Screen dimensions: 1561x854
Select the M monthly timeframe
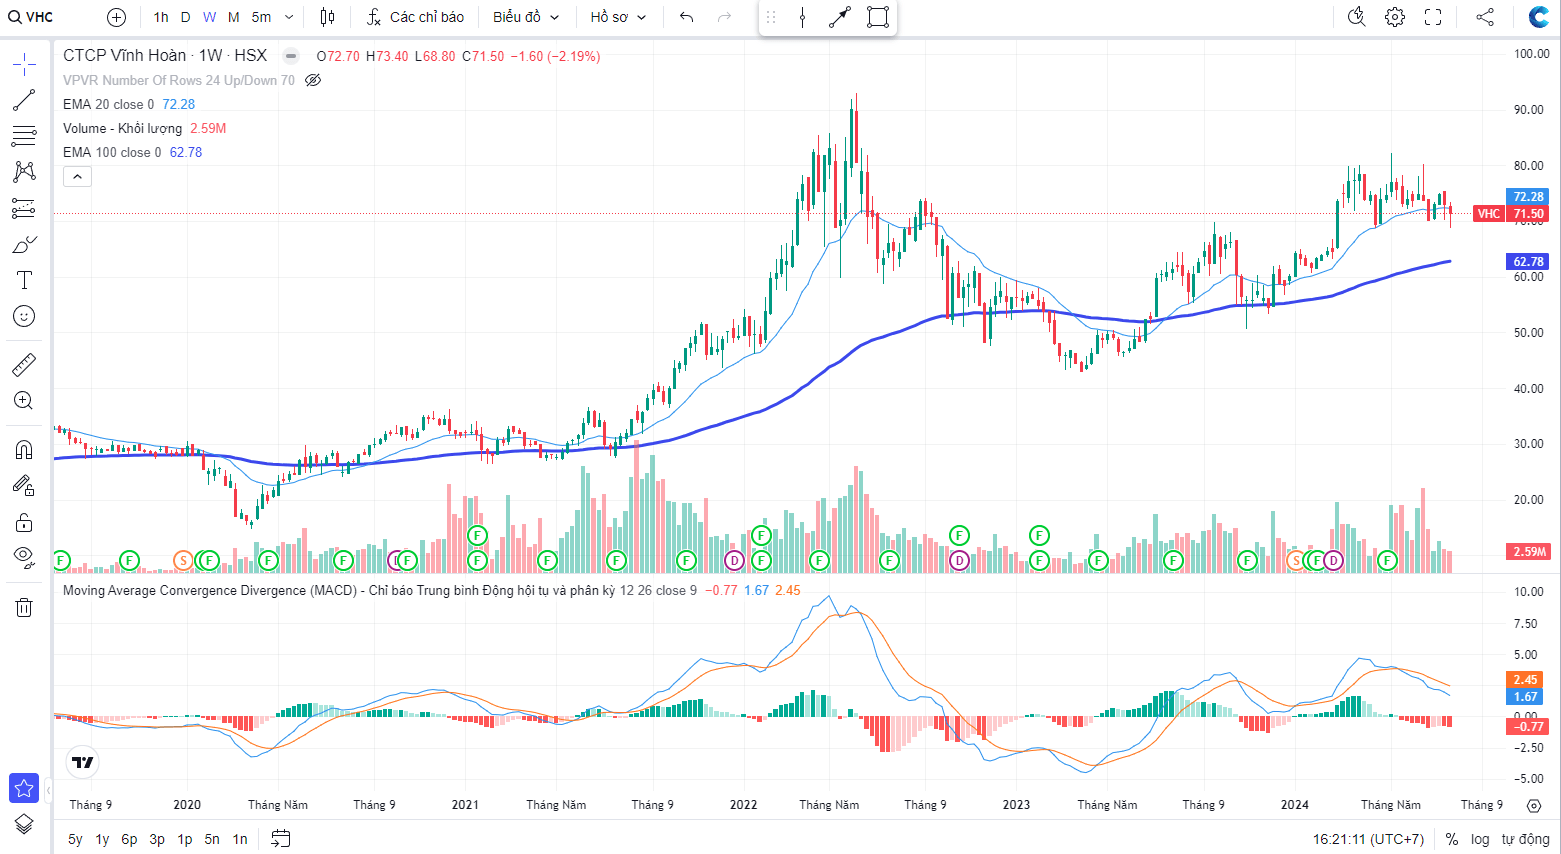point(233,17)
